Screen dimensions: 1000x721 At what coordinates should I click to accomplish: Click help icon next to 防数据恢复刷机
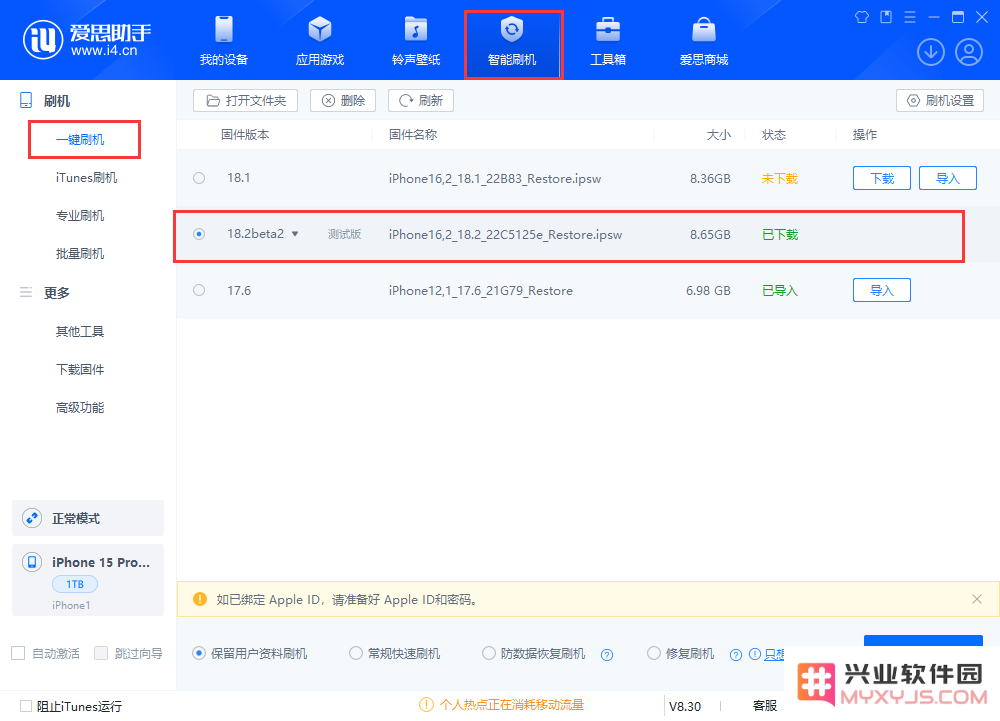point(607,655)
